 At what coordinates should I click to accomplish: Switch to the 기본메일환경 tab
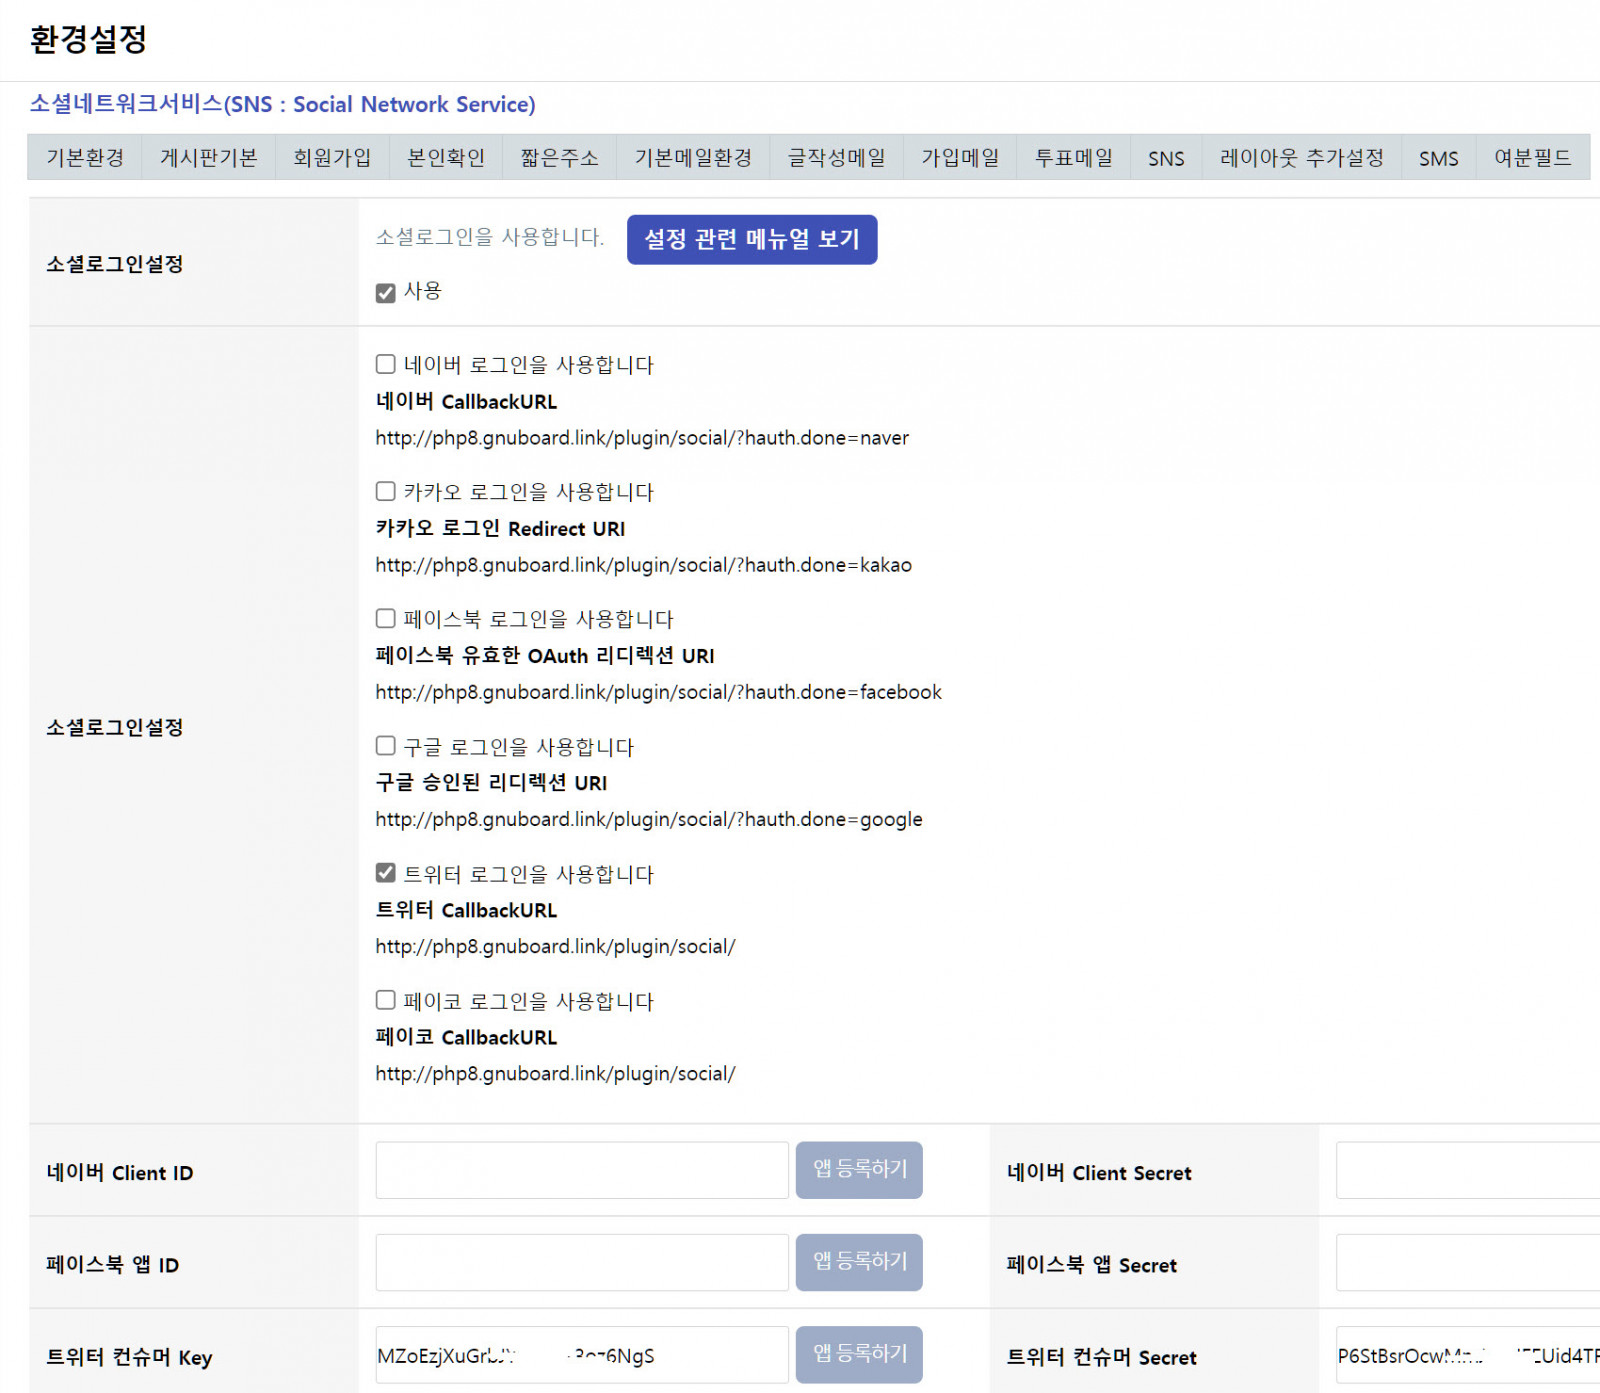693,158
